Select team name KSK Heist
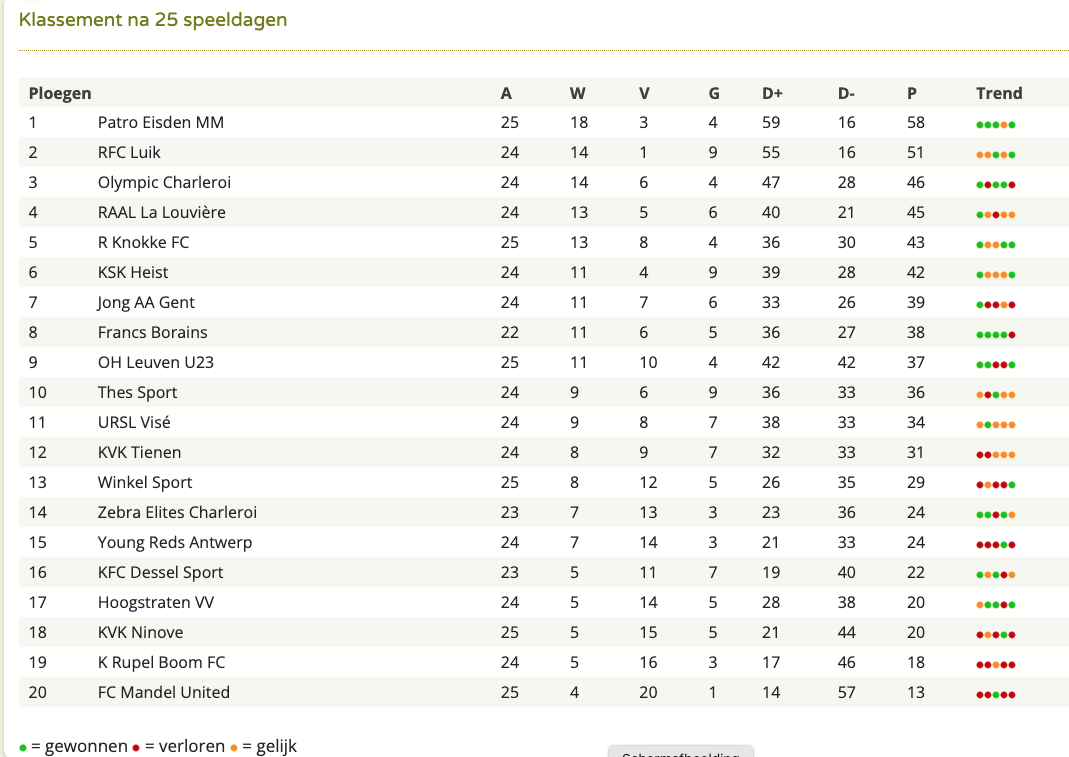Image resolution: width=1069 pixels, height=757 pixels. [133, 272]
